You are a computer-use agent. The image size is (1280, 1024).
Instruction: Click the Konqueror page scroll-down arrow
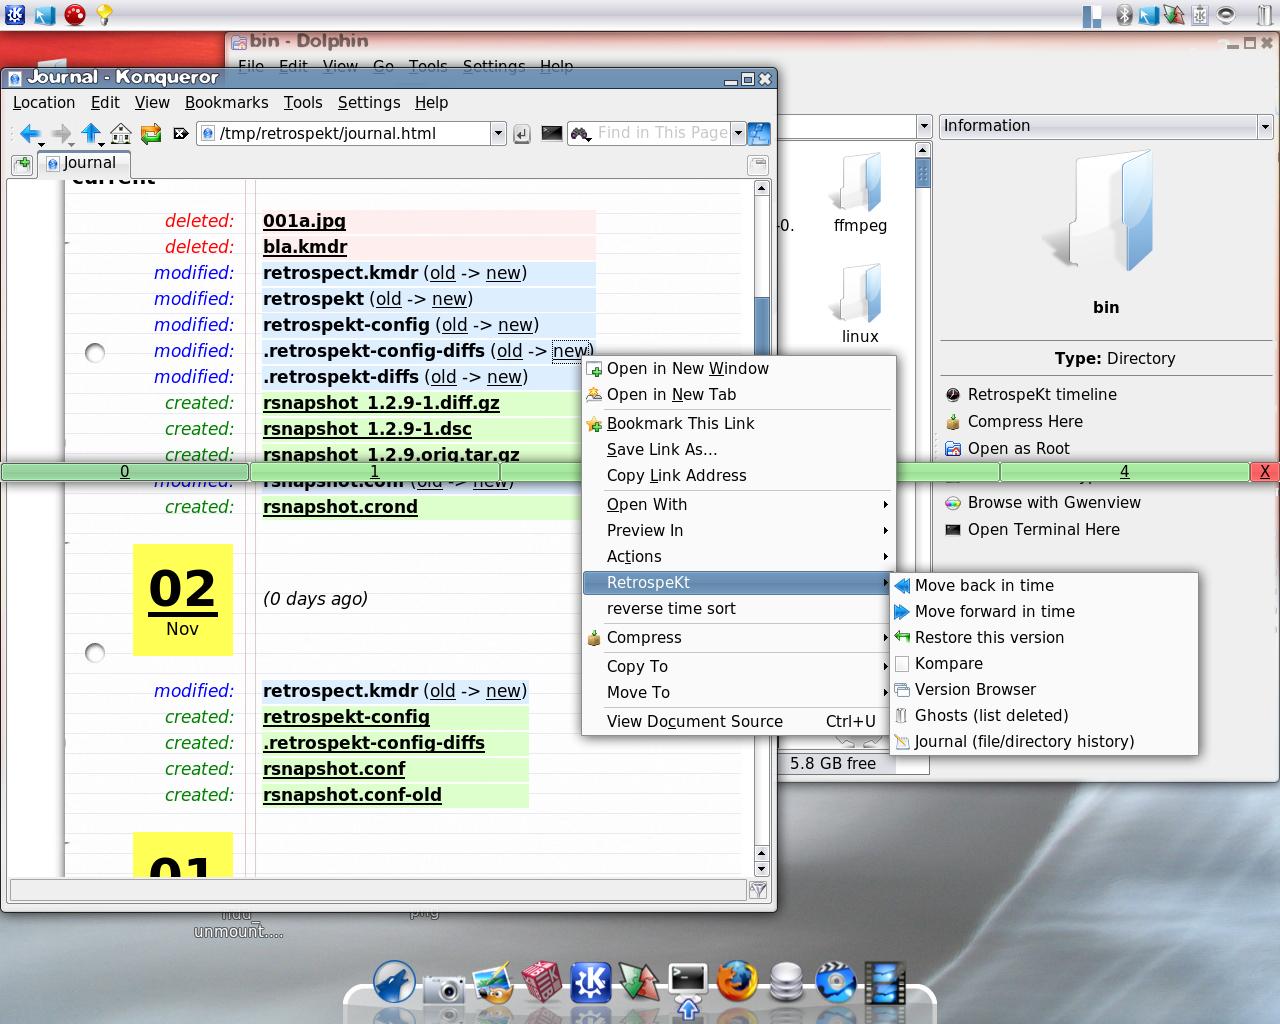click(761, 871)
